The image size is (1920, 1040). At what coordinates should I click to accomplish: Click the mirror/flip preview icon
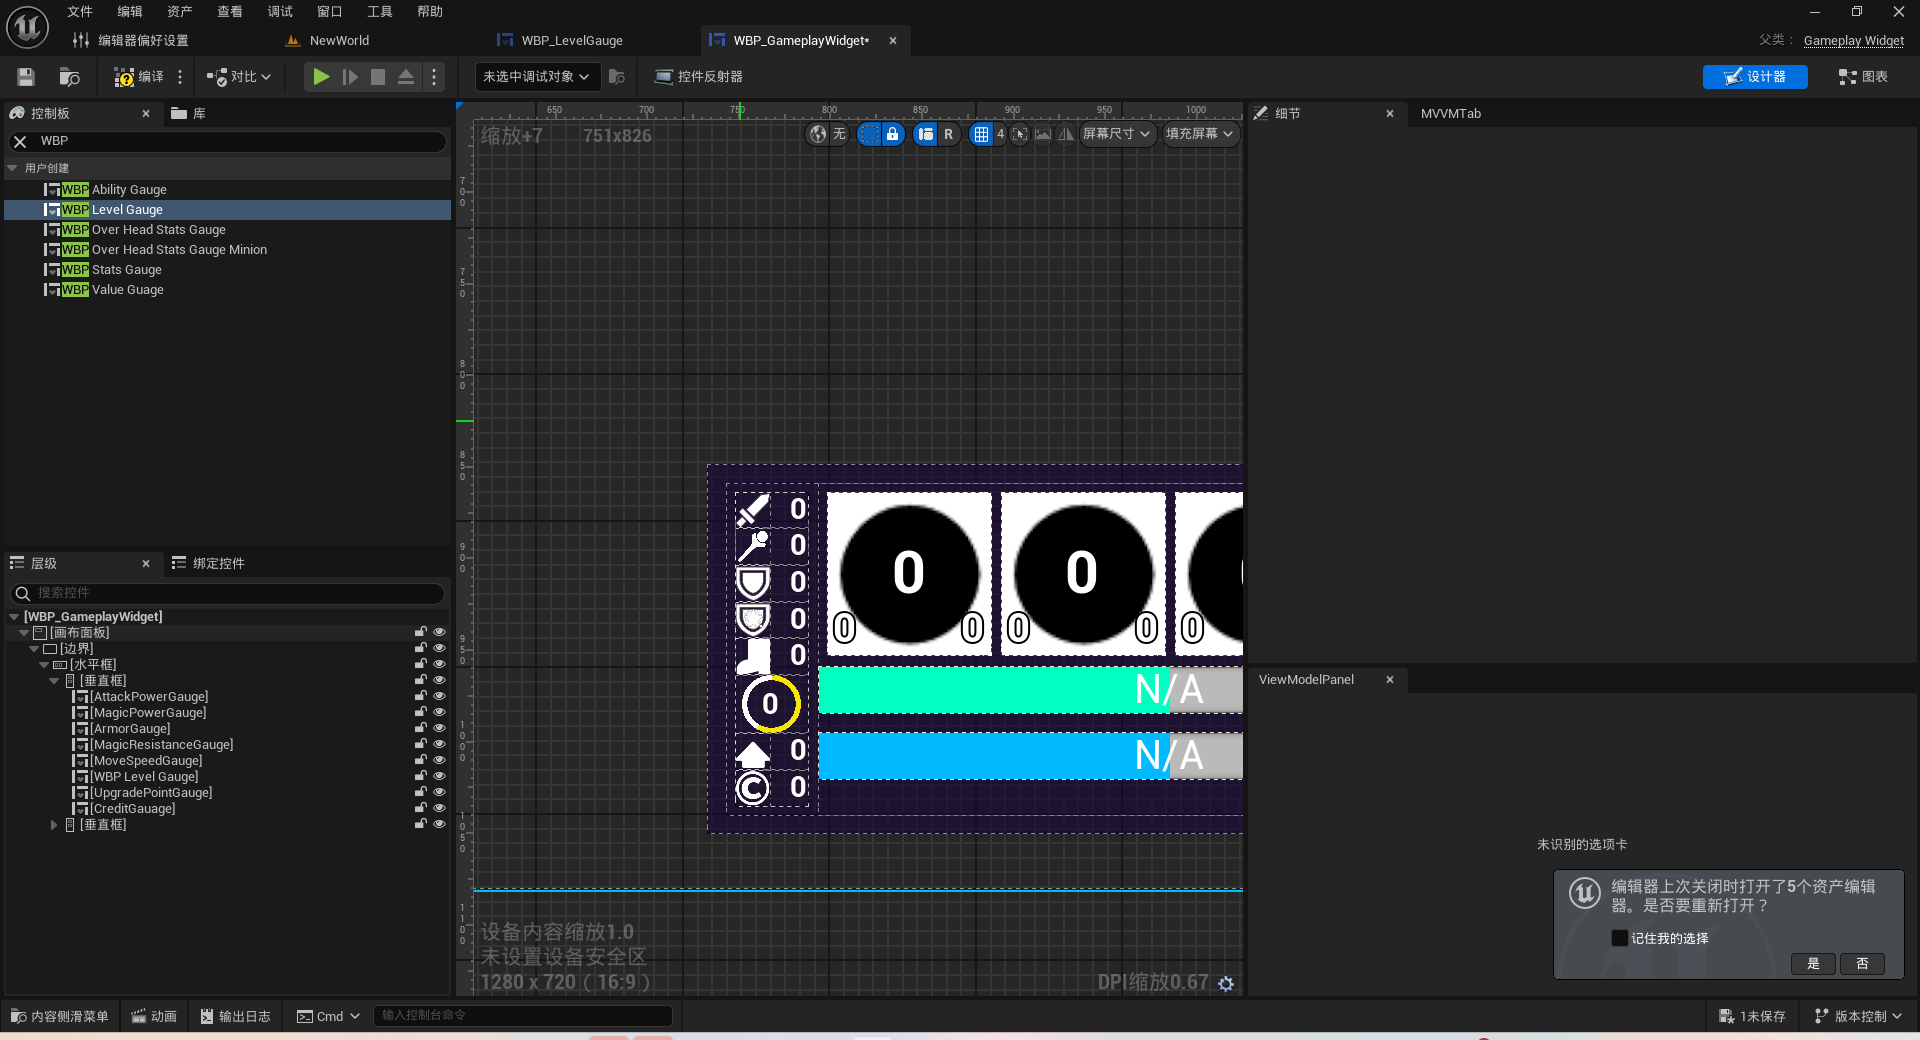click(x=1066, y=134)
